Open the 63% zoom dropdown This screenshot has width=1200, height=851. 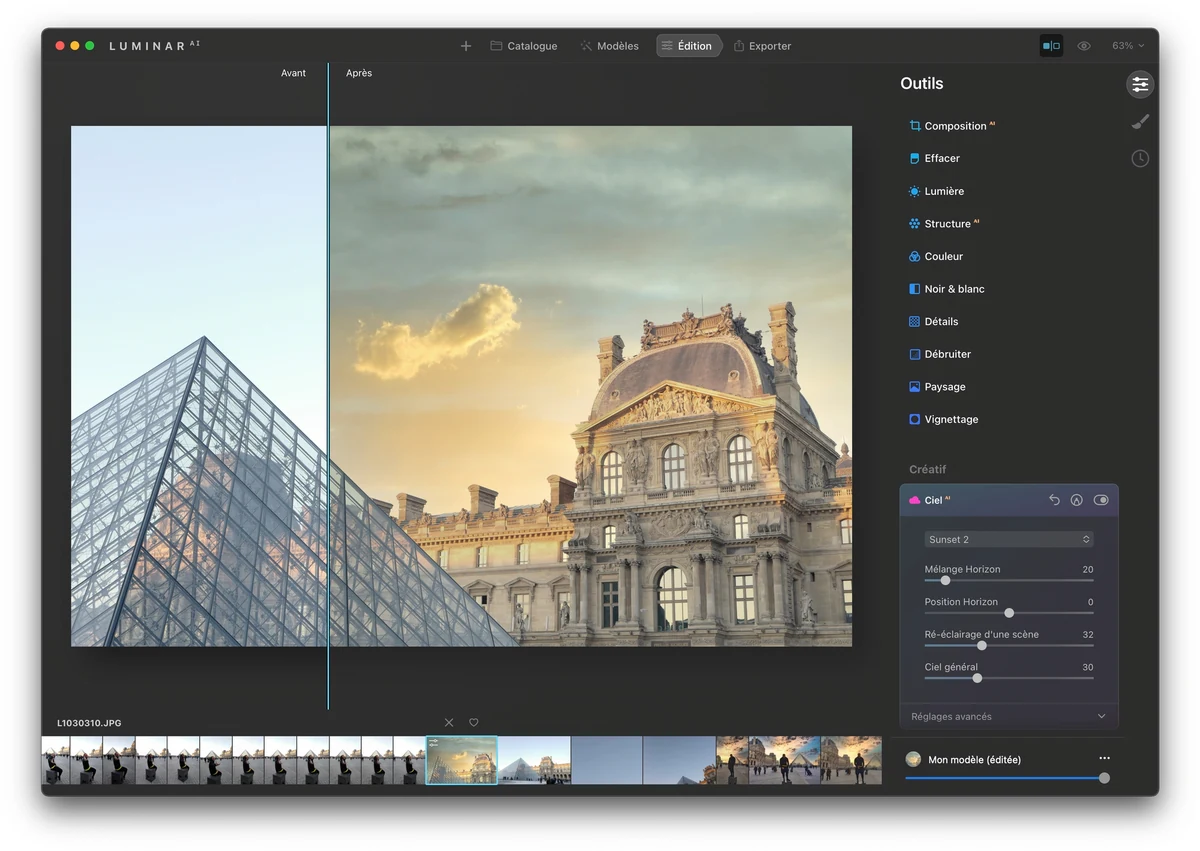(x=1128, y=46)
